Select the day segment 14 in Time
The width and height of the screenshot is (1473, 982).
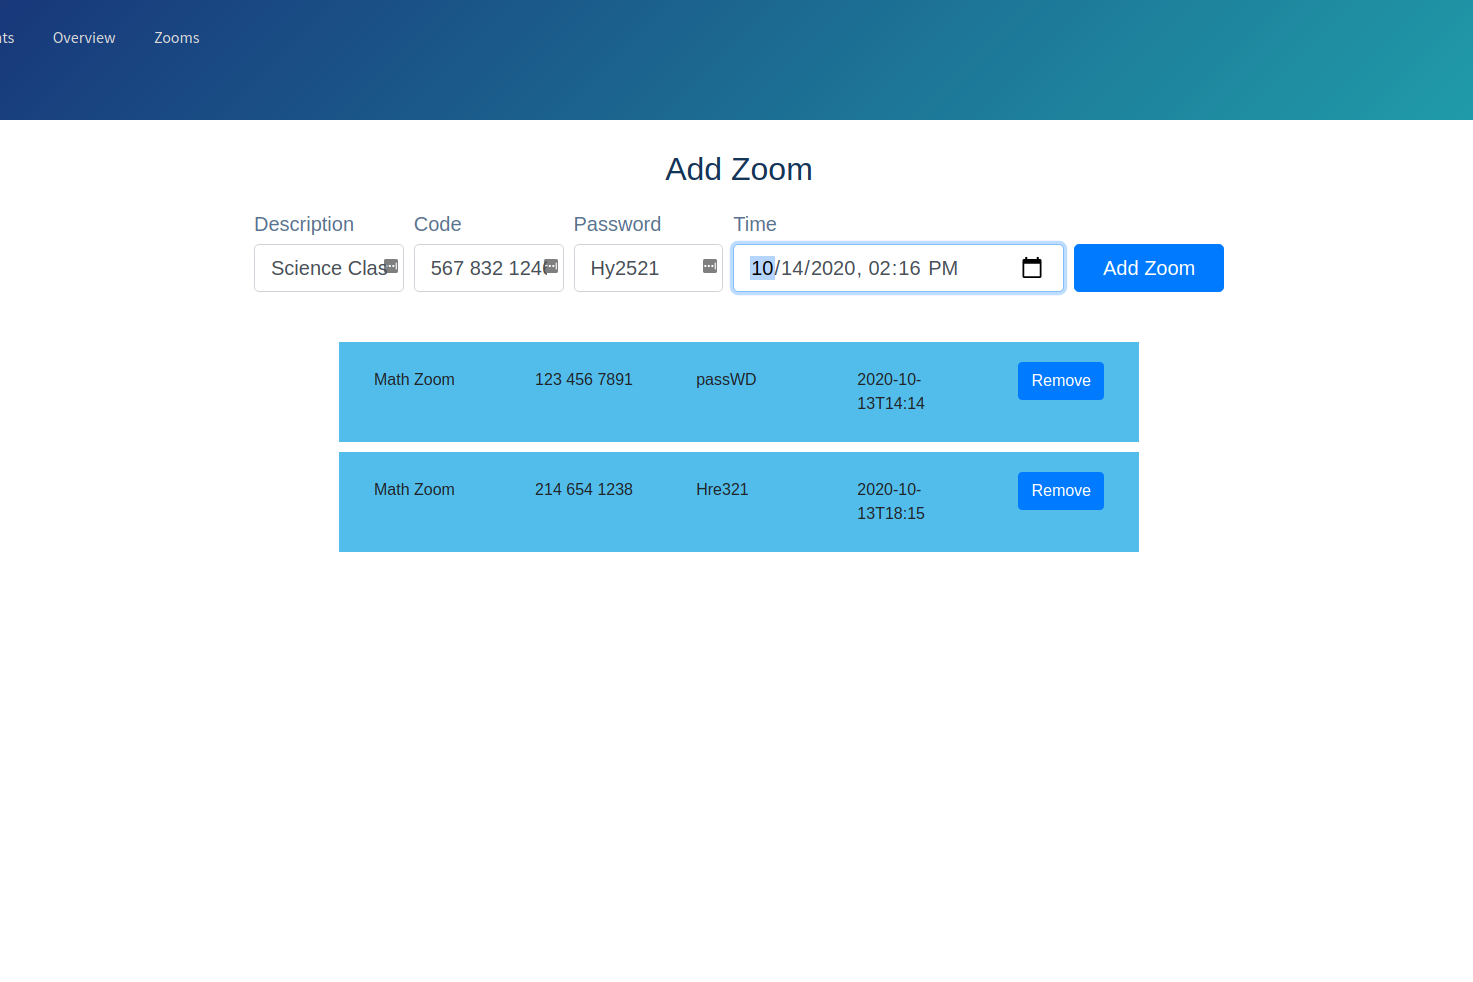(x=792, y=268)
